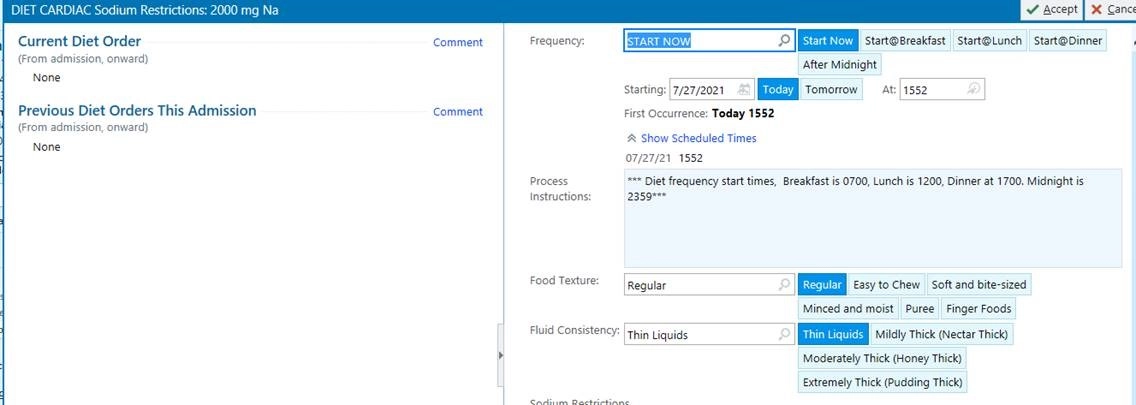This screenshot has width=1136, height=405.
Task: Collapse the Show Scheduled Times section
Action: tap(691, 138)
